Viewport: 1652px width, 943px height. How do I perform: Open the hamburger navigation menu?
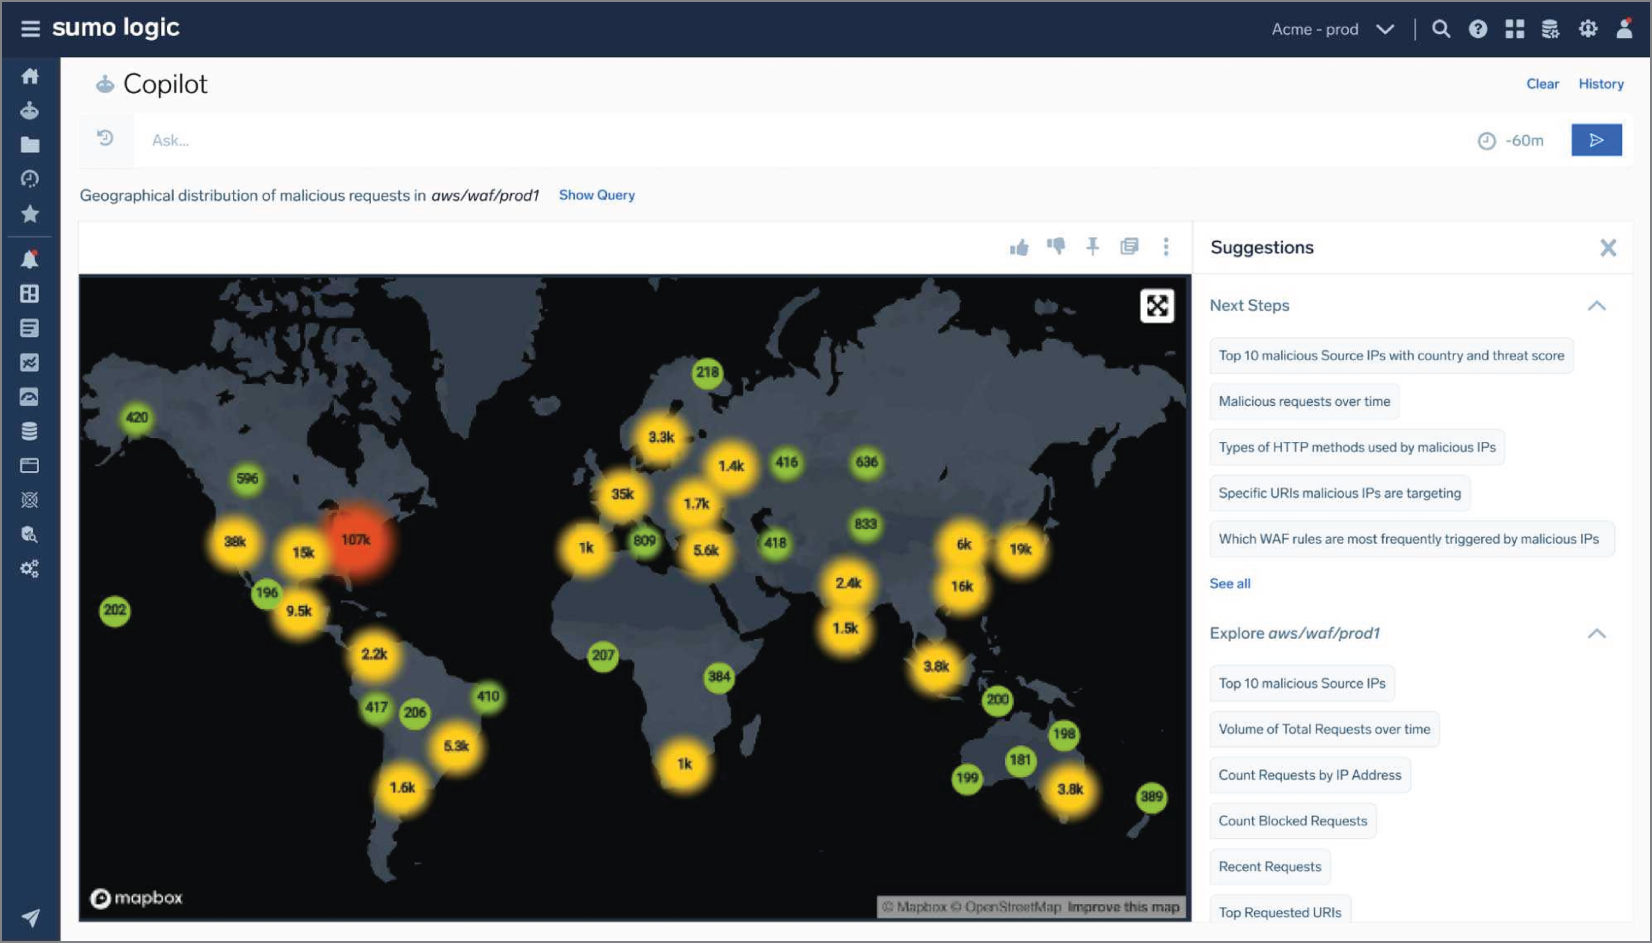coord(30,28)
